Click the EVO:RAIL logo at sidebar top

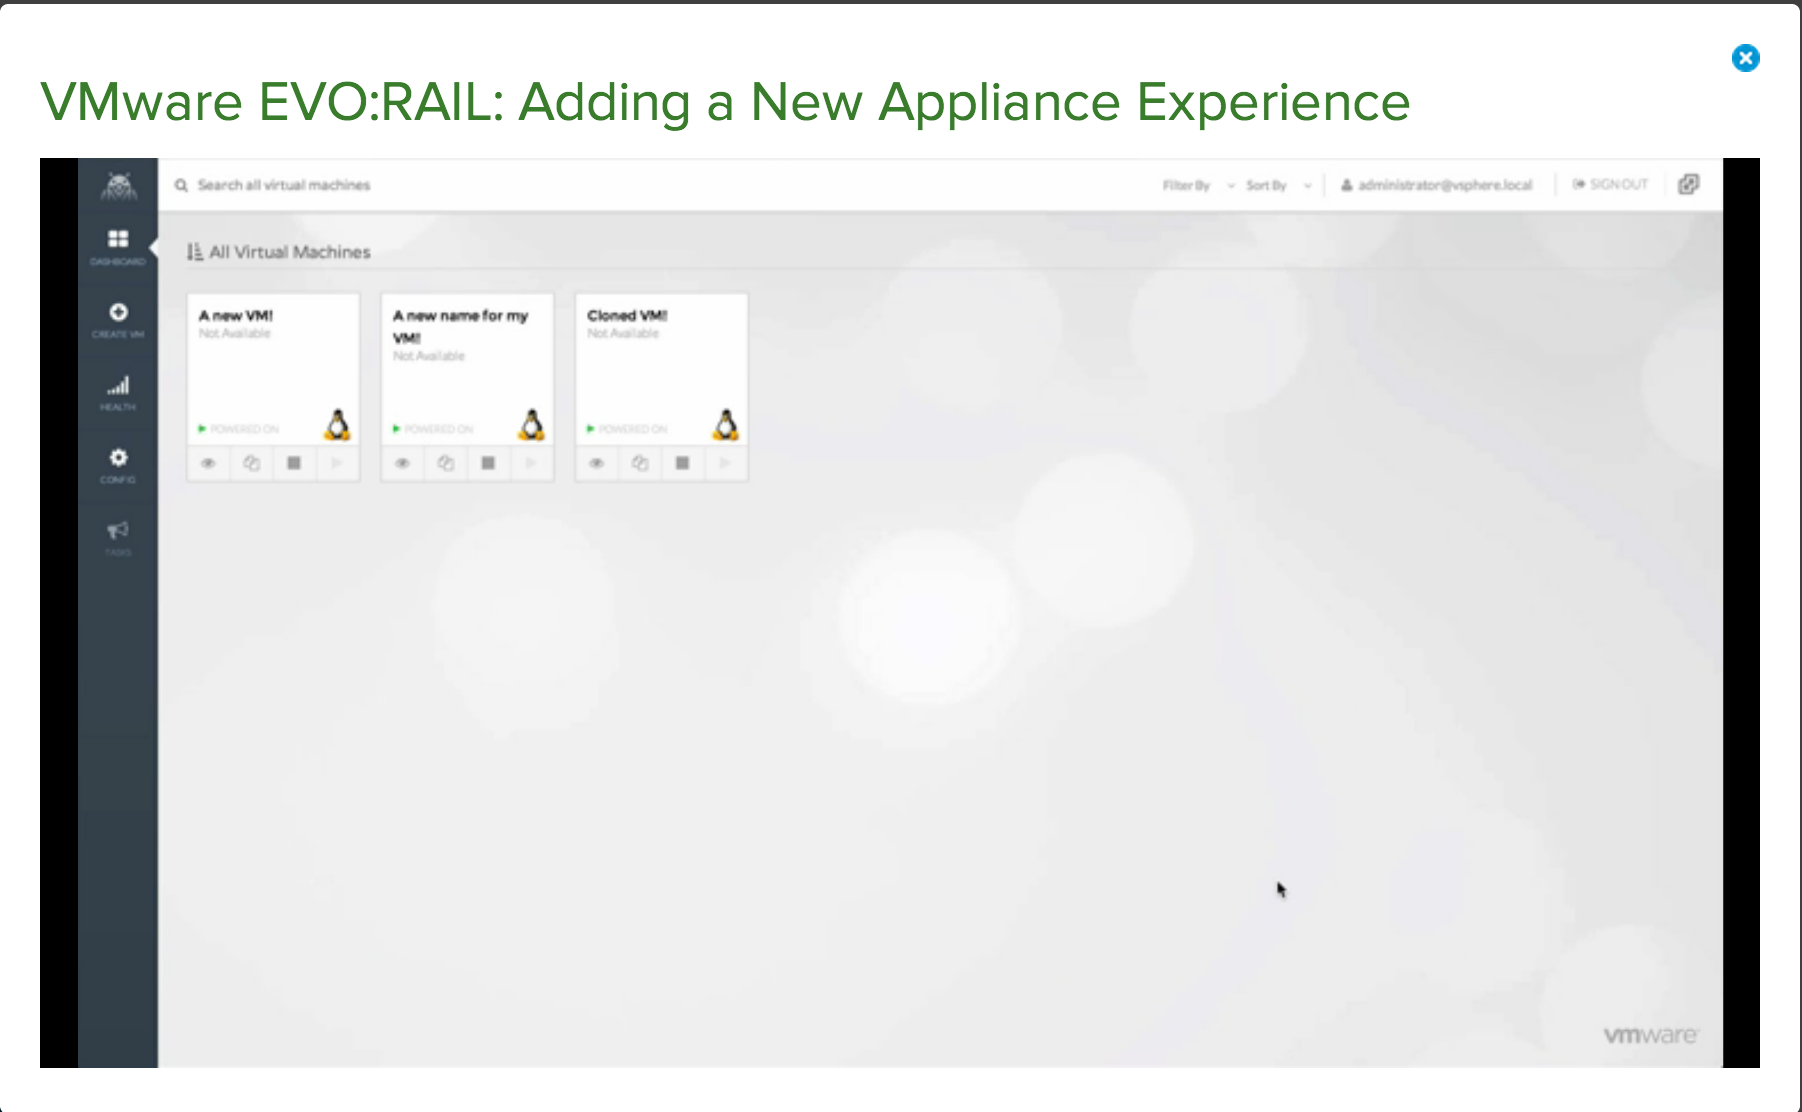coord(118,186)
